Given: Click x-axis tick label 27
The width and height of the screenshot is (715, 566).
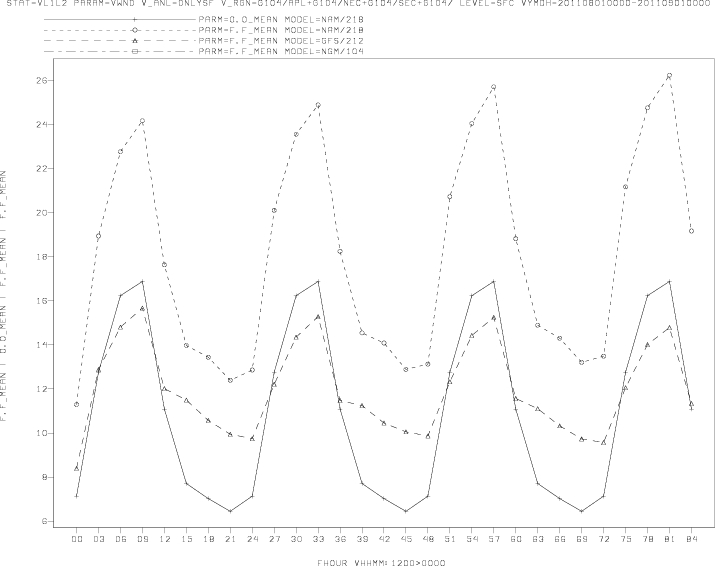Looking at the screenshot, I should point(274,539).
